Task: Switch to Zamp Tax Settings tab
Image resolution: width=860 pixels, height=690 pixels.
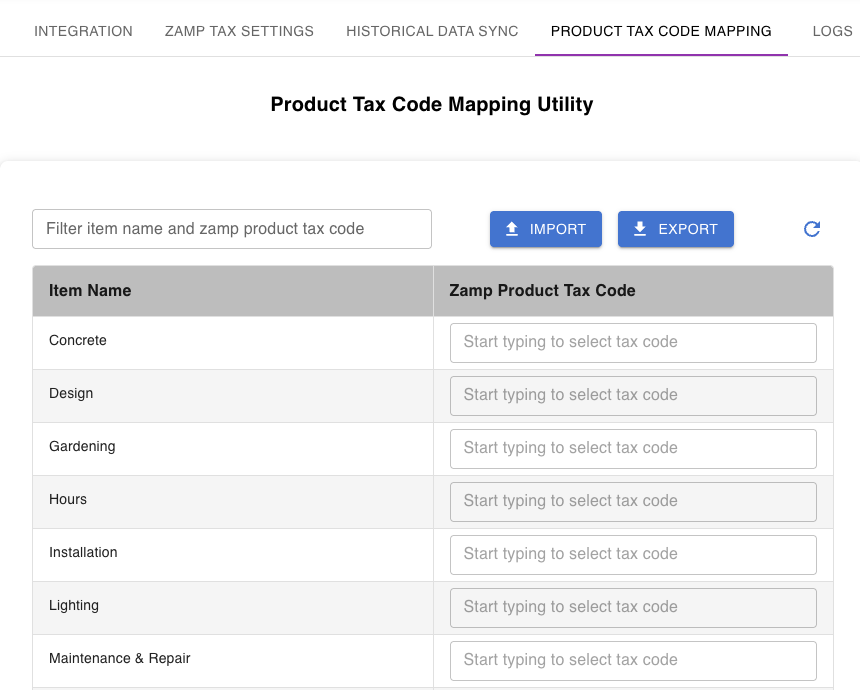Action: (239, 31)
